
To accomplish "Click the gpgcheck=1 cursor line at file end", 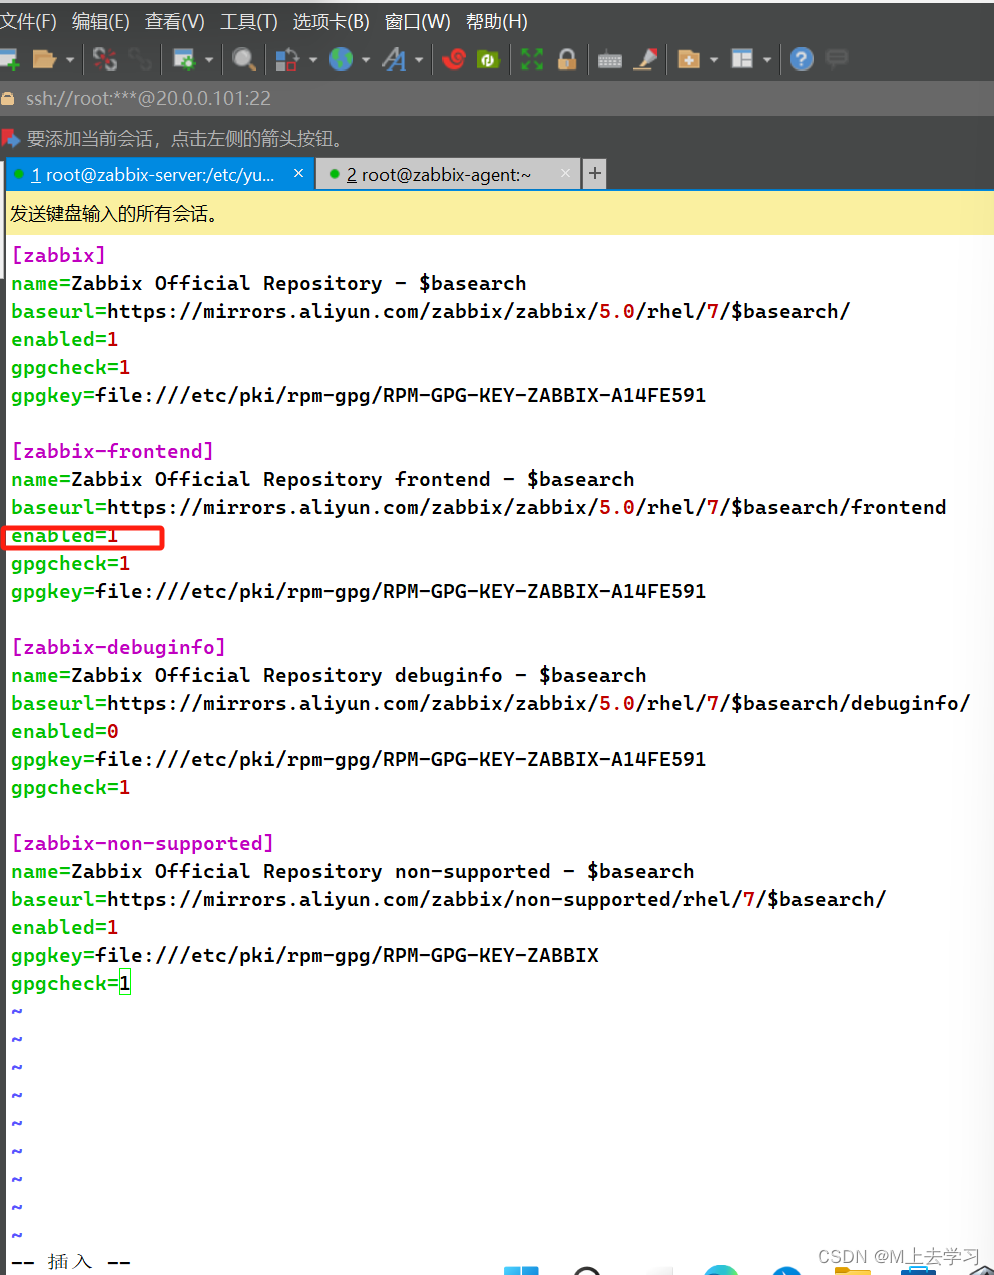I will [71, 983].
